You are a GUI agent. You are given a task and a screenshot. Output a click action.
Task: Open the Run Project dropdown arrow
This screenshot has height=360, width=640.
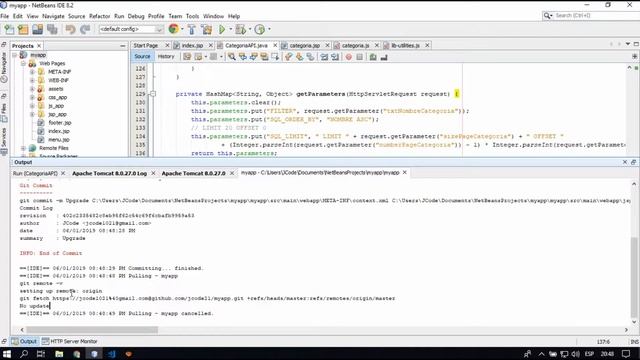coord(231,29)
